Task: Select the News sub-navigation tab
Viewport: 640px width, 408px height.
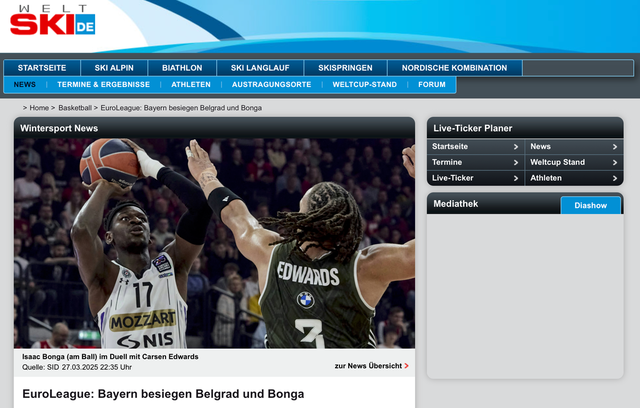Action: (x=25, y=85)
